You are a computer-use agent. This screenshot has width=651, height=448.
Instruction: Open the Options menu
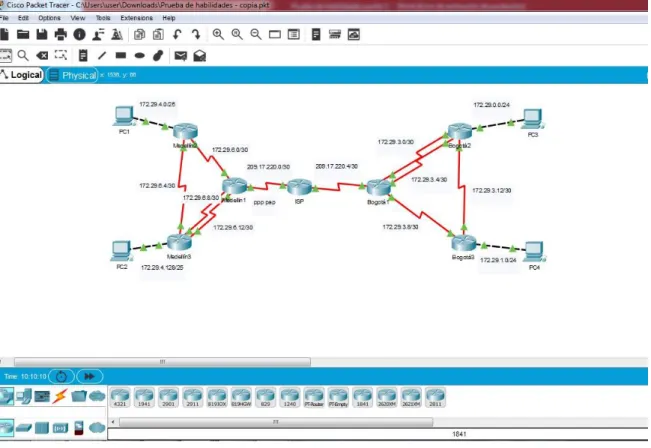49,18
